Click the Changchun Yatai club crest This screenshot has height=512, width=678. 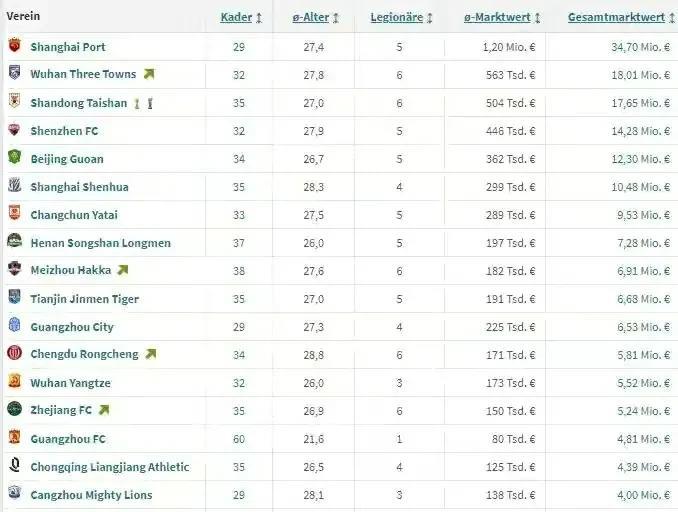pos(14,213)
